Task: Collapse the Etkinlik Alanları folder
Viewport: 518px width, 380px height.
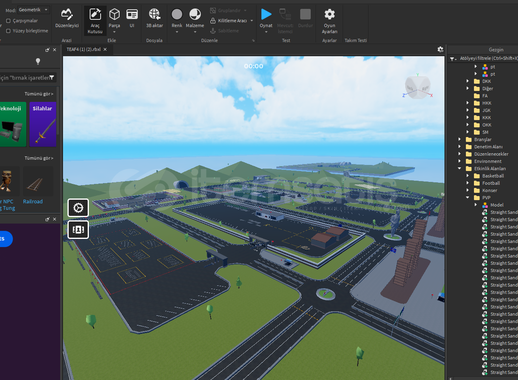Action: click(x=460, y=168)
